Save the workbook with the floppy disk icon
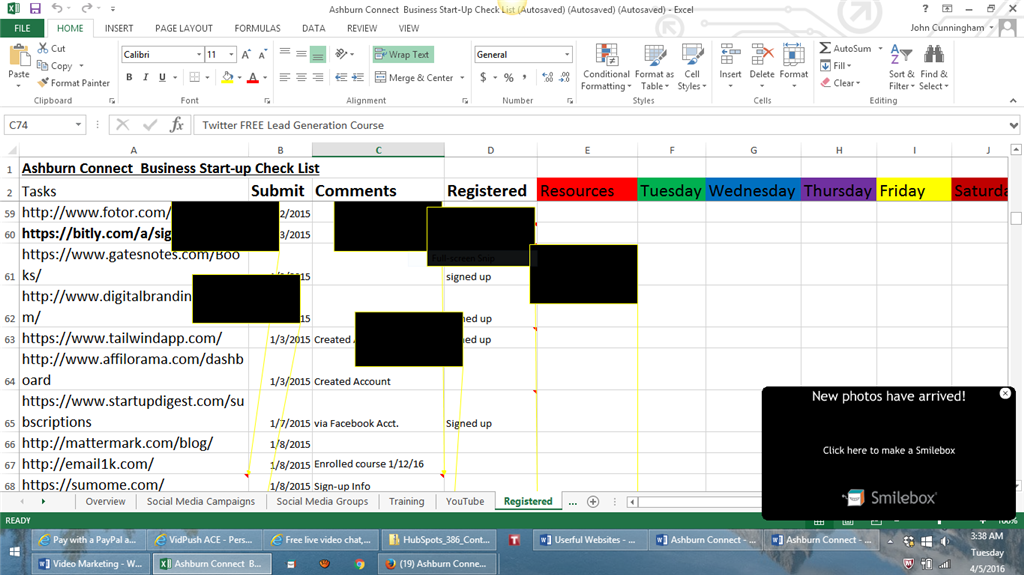Image resolution: width=1024 pixels, height=575 pixels. point(35,8)
